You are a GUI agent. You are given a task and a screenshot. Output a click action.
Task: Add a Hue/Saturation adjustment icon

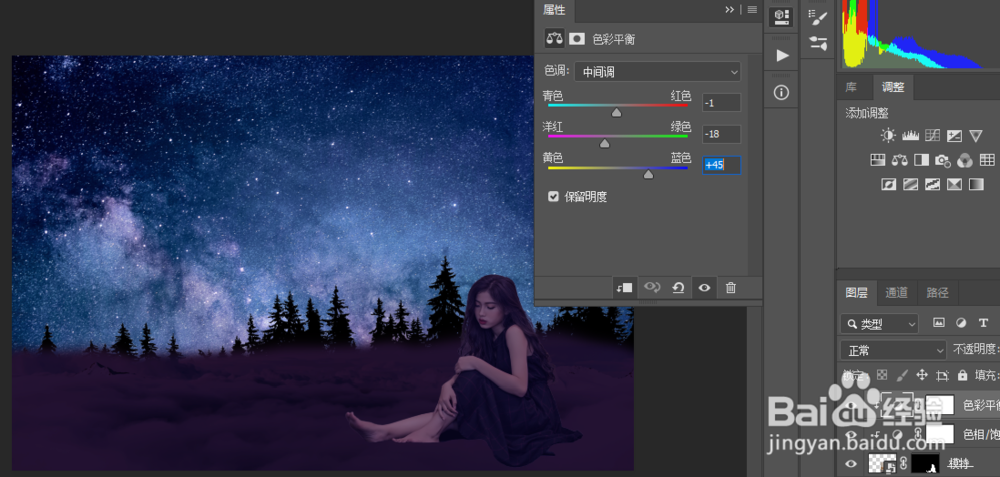pyautogui.click(x=878, y=160)
